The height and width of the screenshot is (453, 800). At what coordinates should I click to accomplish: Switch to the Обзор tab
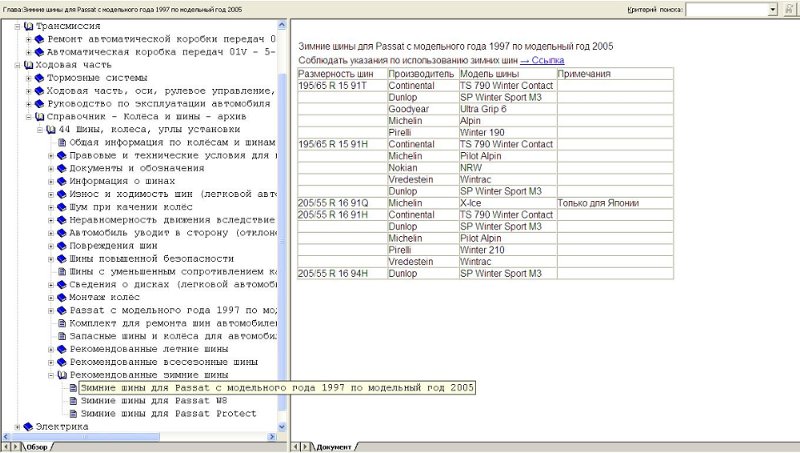[x=37, y=447]
